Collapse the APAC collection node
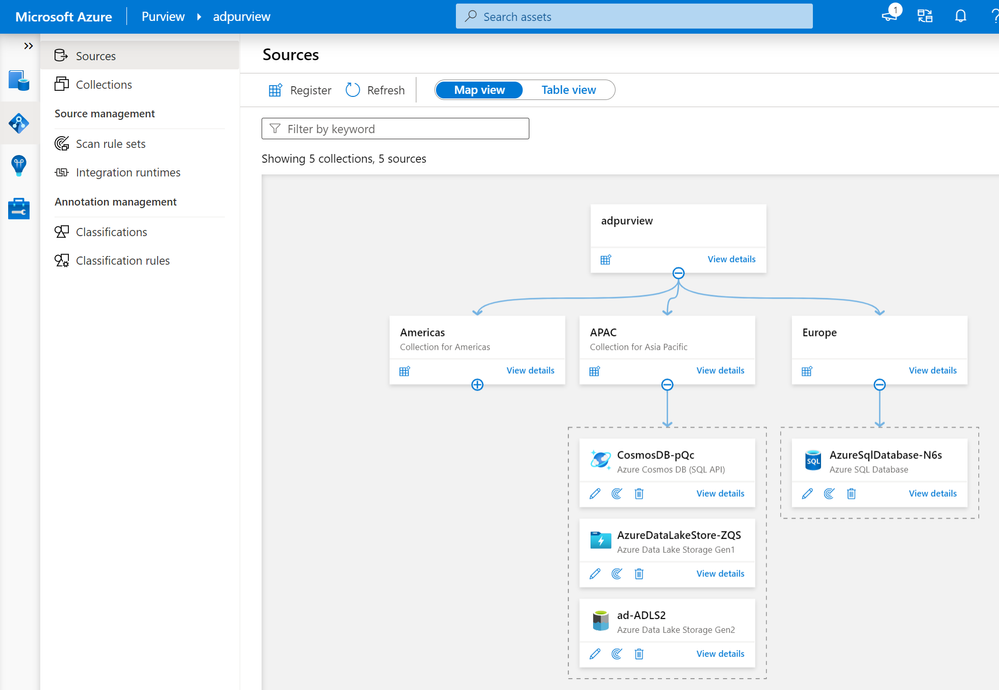This screenshot has width=999, height=690. [667, 385]
